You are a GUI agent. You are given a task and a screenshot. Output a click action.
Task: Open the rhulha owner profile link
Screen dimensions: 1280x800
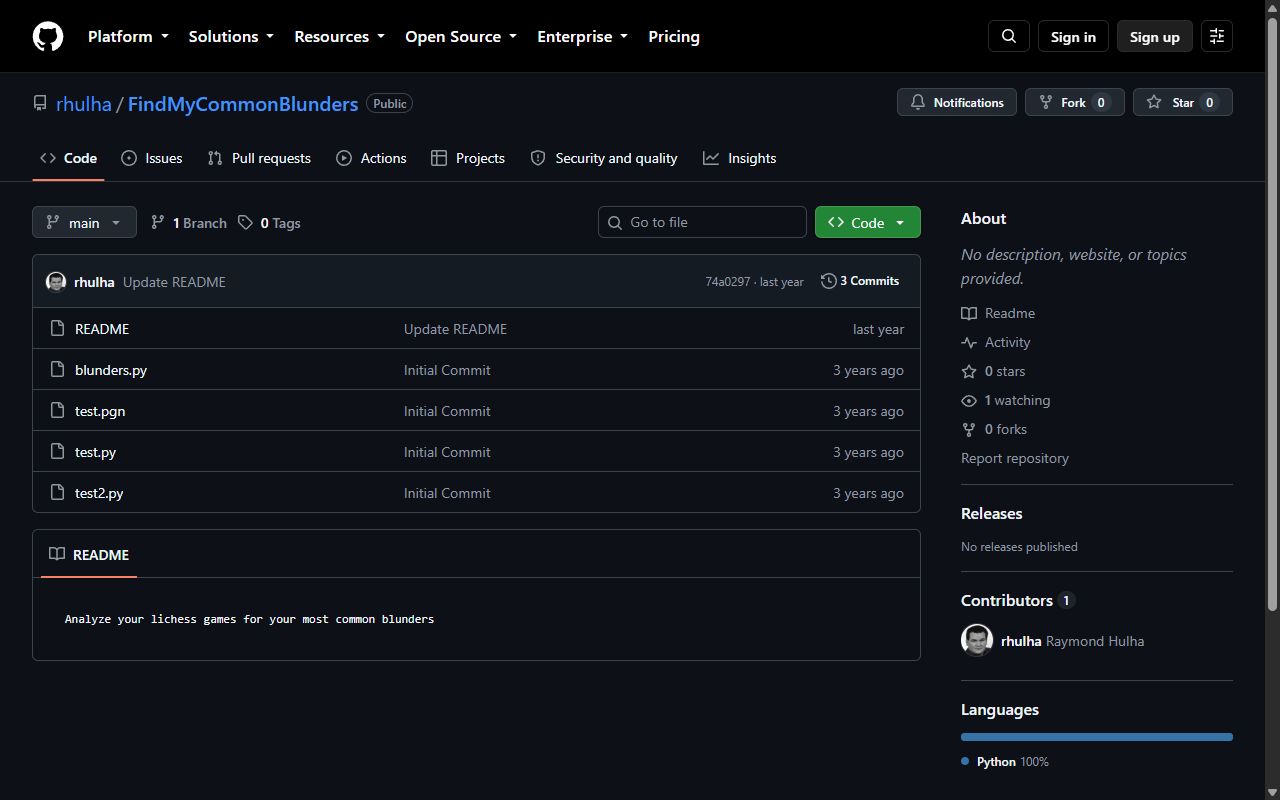point(84,104)
